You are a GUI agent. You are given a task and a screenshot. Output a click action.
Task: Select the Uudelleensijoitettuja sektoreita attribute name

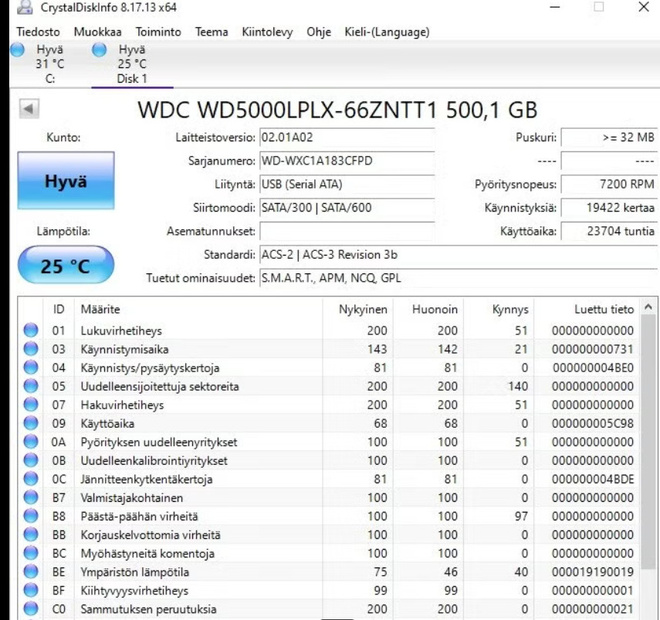point(160,386)
